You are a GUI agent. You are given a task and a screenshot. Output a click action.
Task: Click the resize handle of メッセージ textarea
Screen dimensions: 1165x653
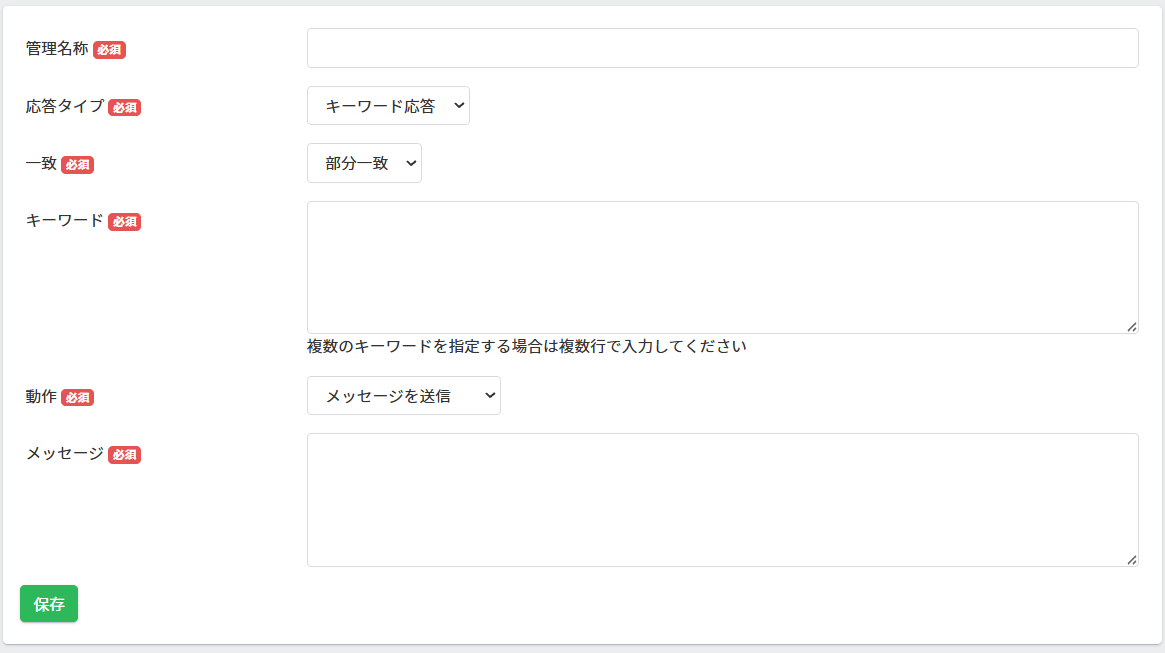[x=1131, y=559]
